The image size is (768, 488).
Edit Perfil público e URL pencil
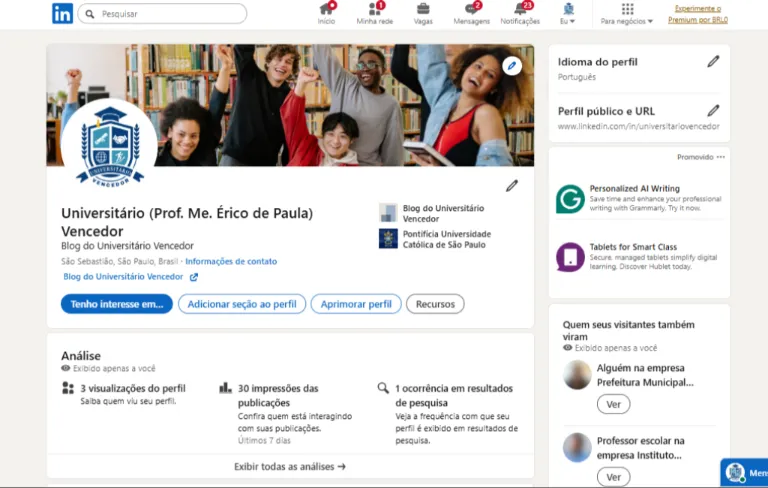(713, 110)
